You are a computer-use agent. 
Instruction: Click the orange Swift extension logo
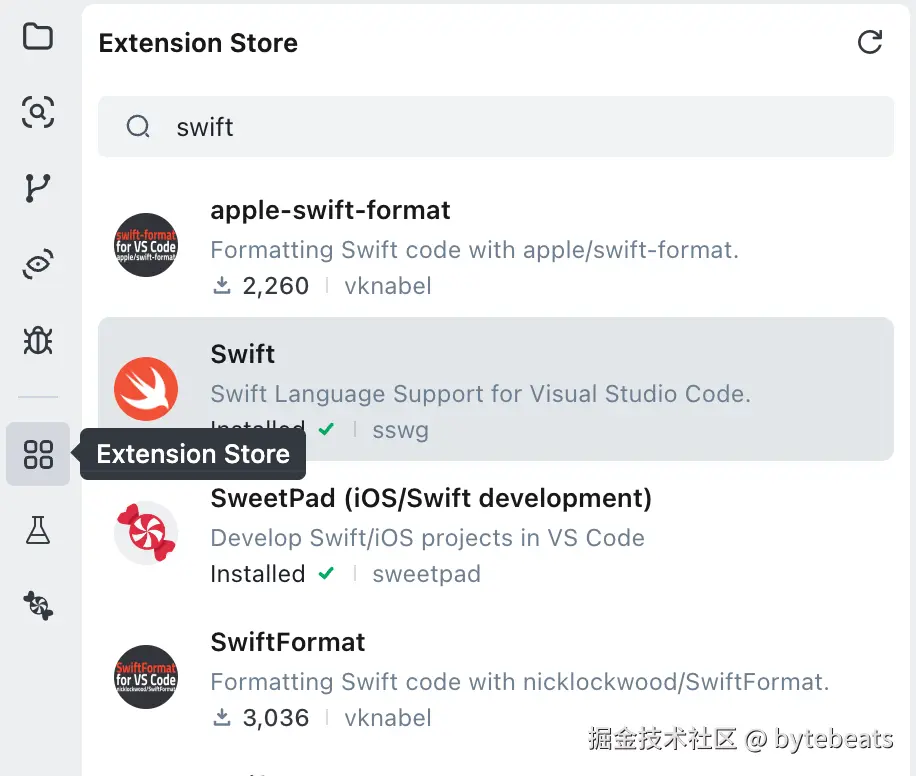click(x=145, y=389)
